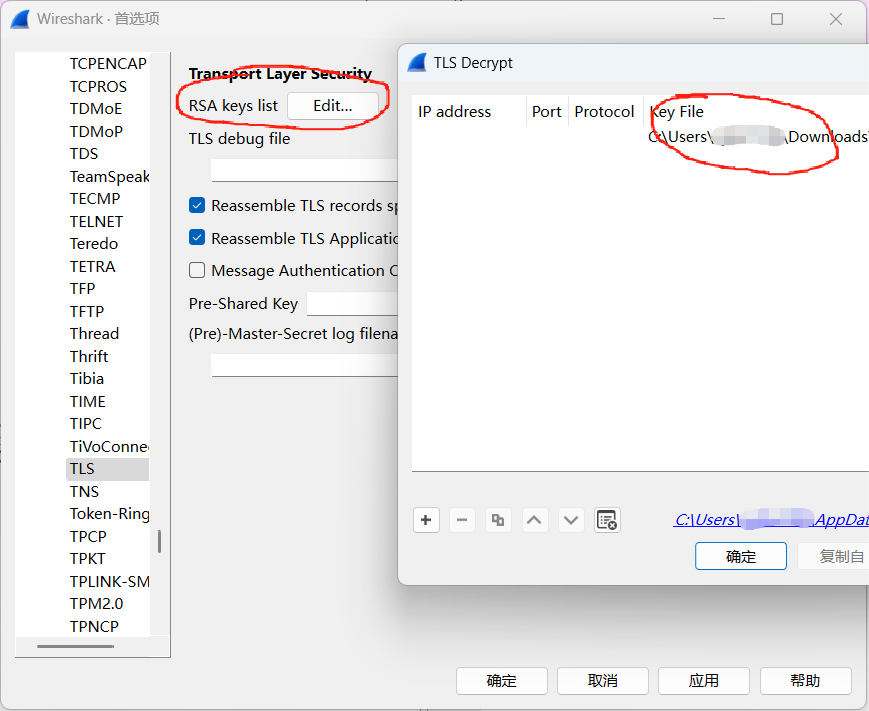Select TETRA in protocol list
Screen dimensions: 869x711
pyautogui.click(x=93, y=266)
